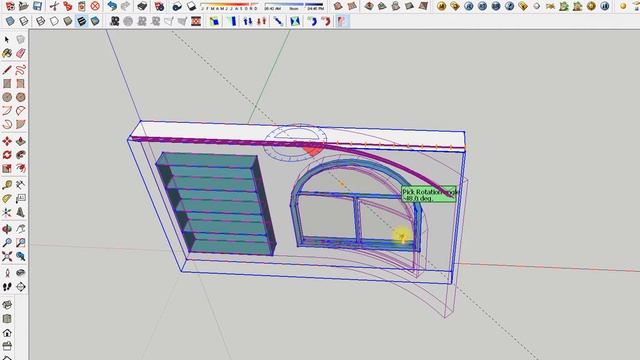Select the Follow Me tool

click(20, 155)
